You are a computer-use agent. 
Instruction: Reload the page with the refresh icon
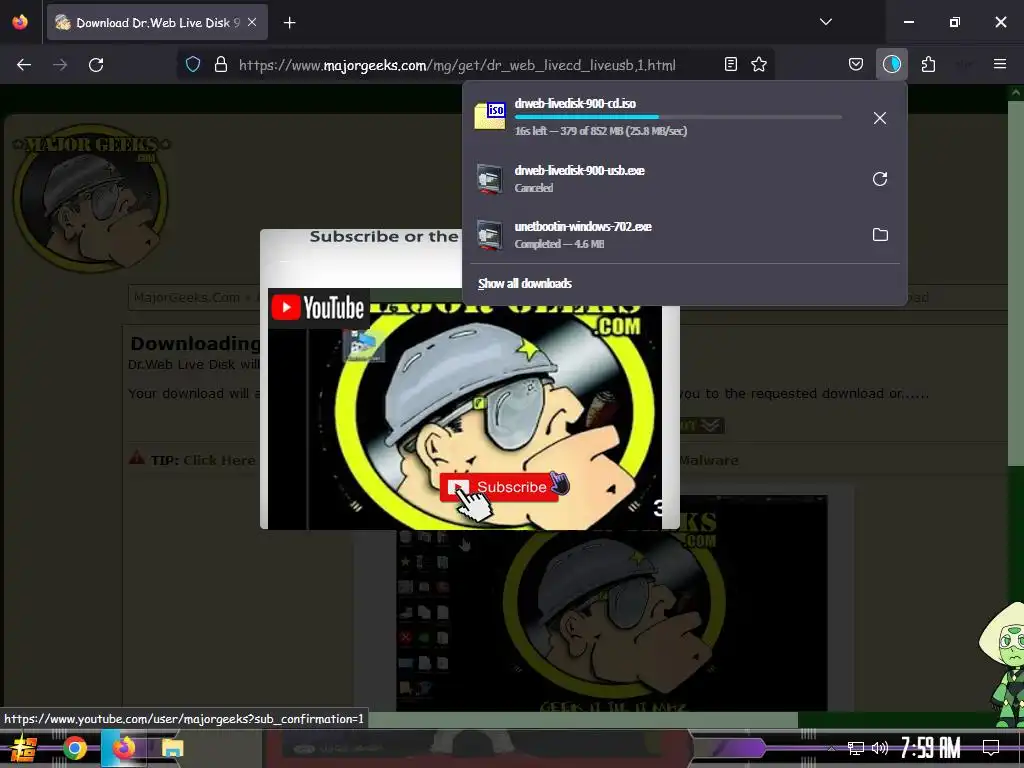point(96,65)
